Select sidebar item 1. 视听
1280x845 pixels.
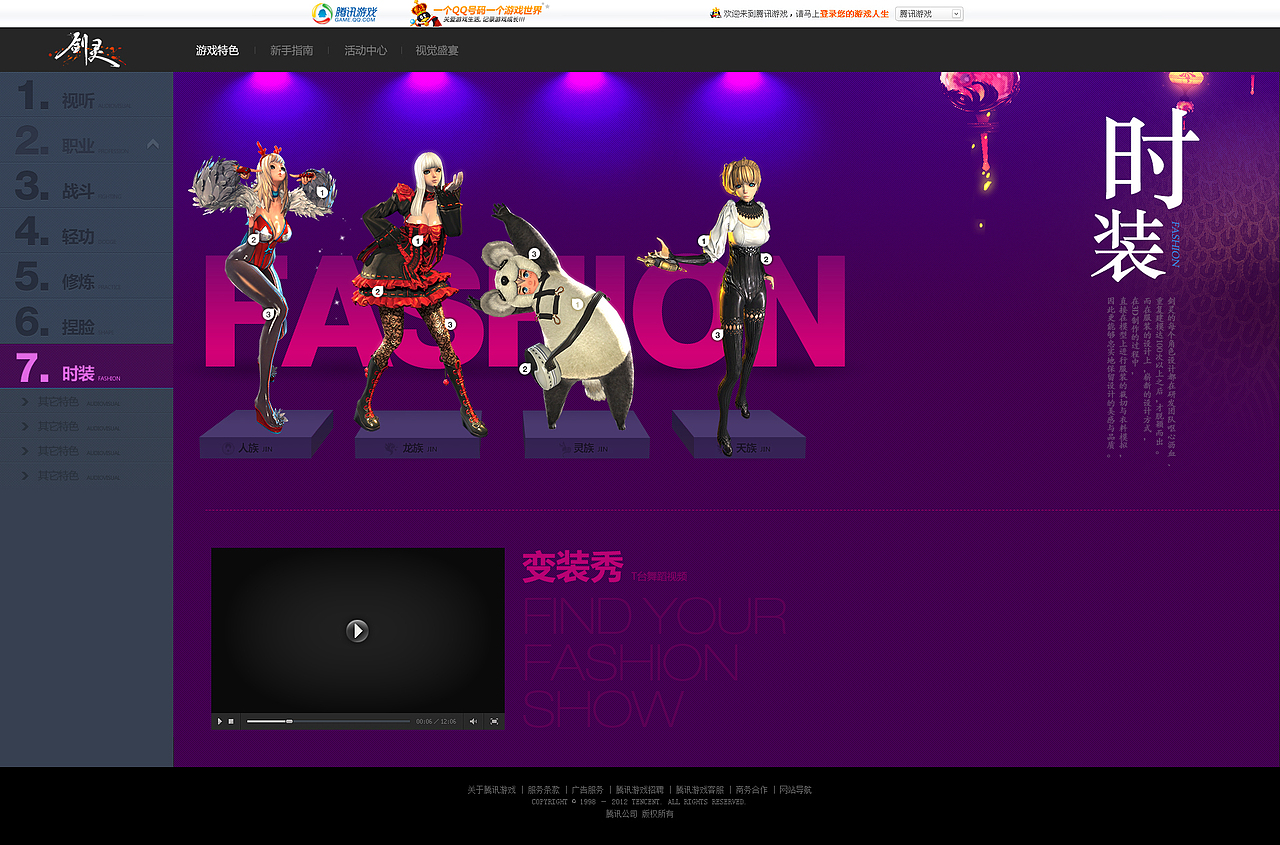tap(86, 95)
